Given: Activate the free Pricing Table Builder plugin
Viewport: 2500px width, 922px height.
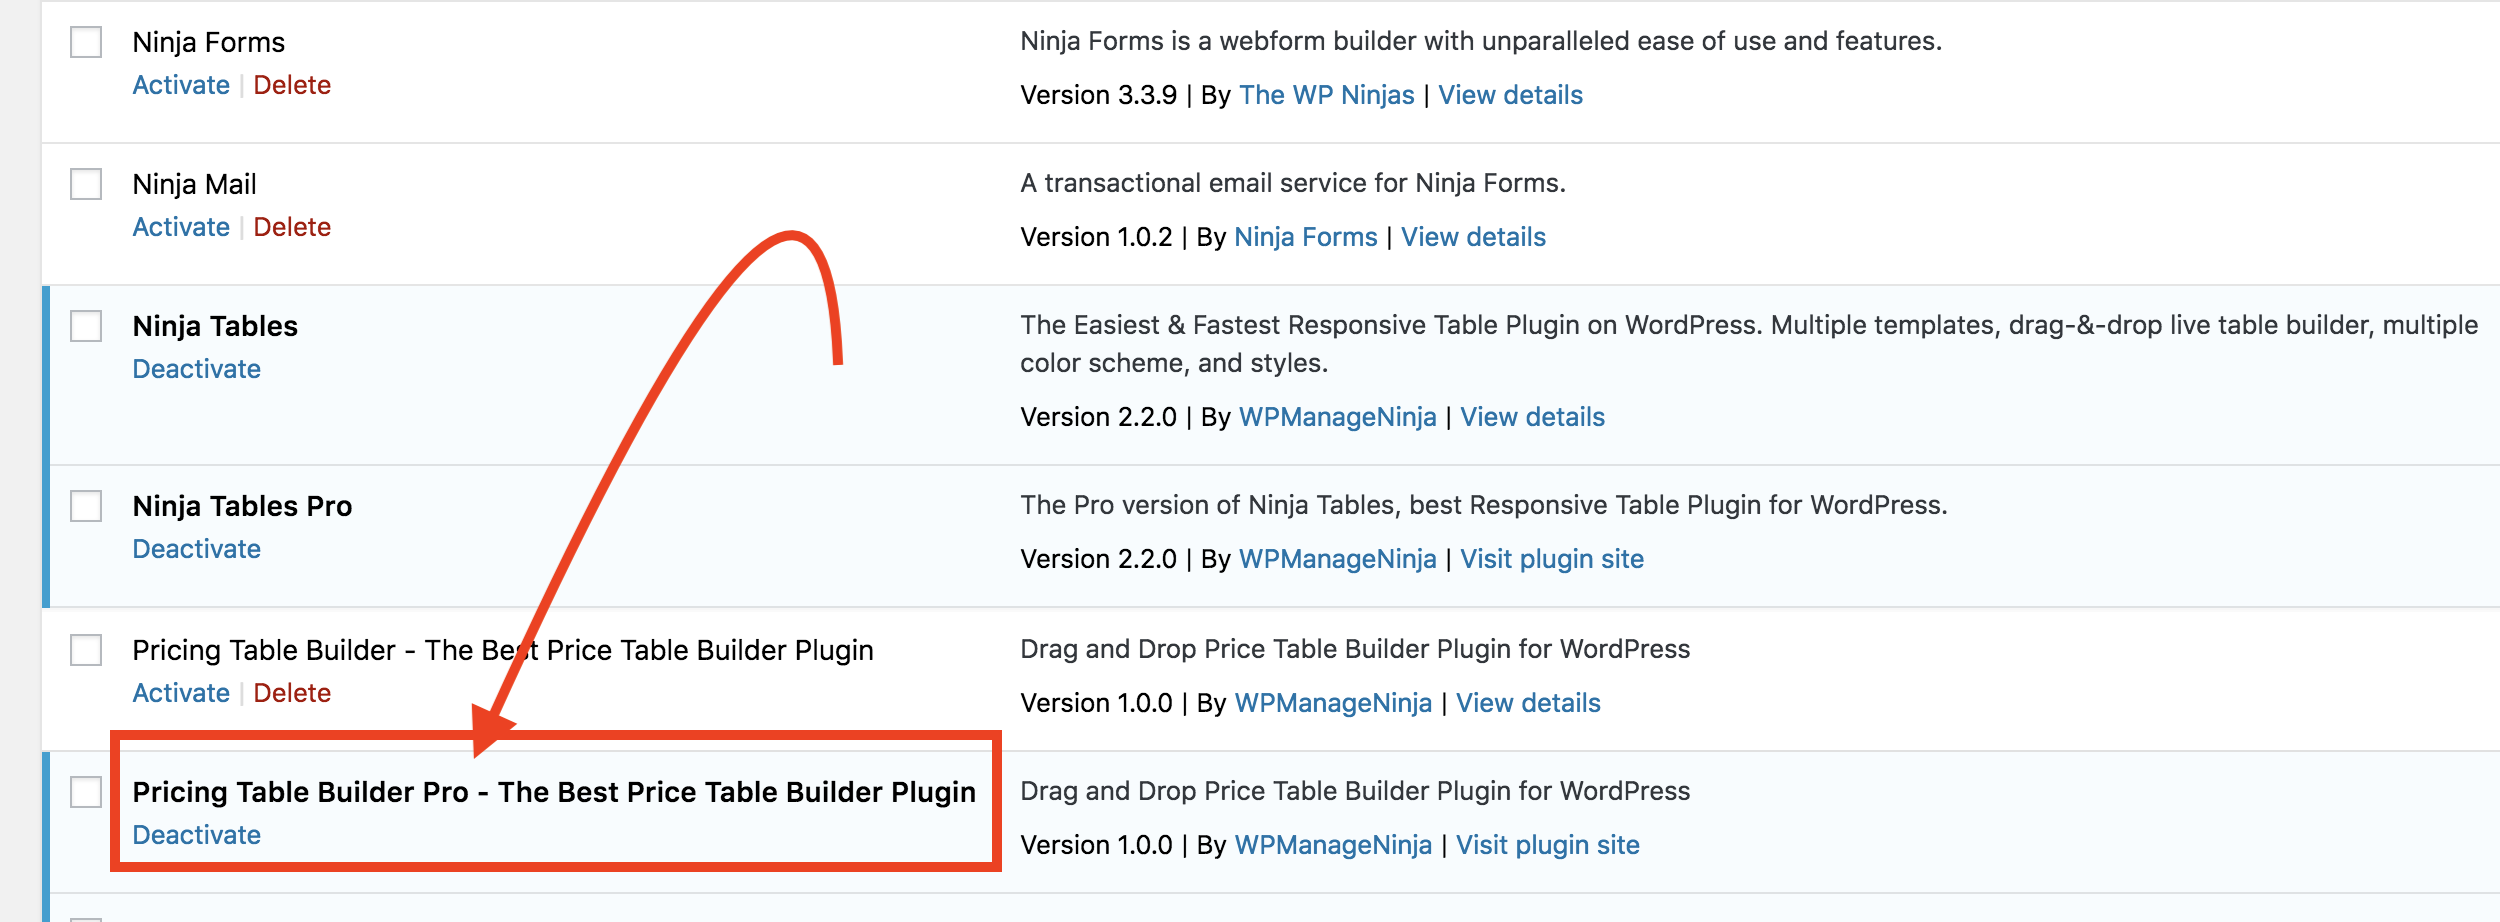Looking at the screenshot, I should click(x=181, y=693).
